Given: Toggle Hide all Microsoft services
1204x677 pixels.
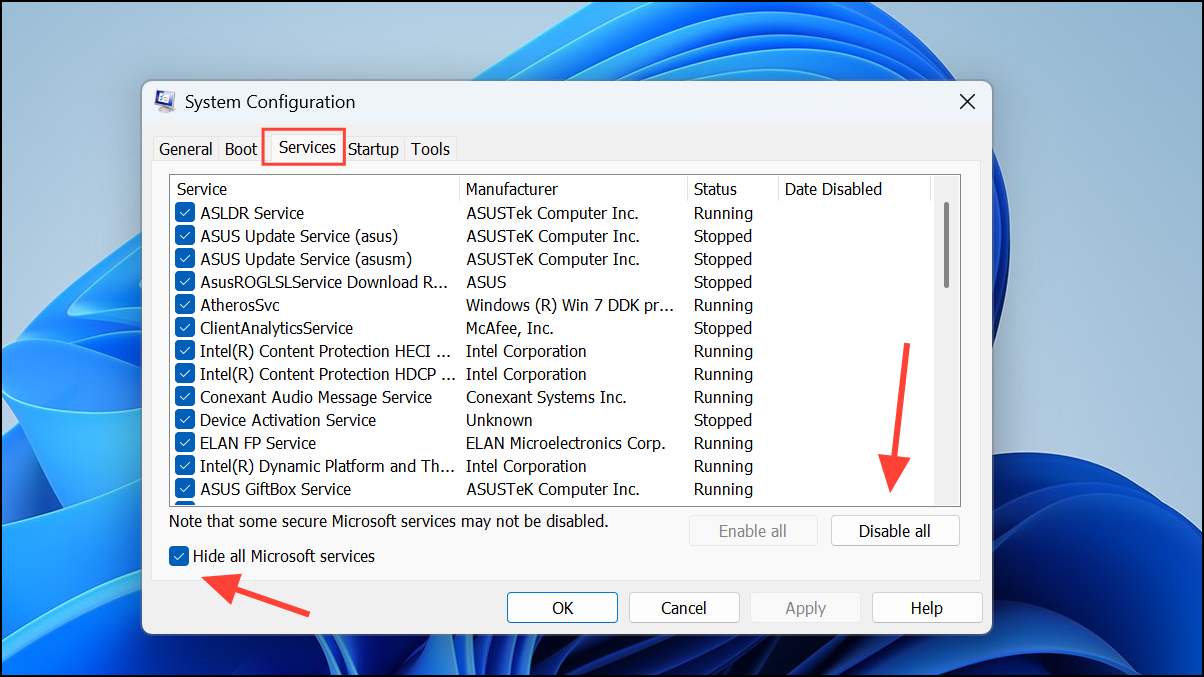Looking at the screenshot, I should [178, 555].
